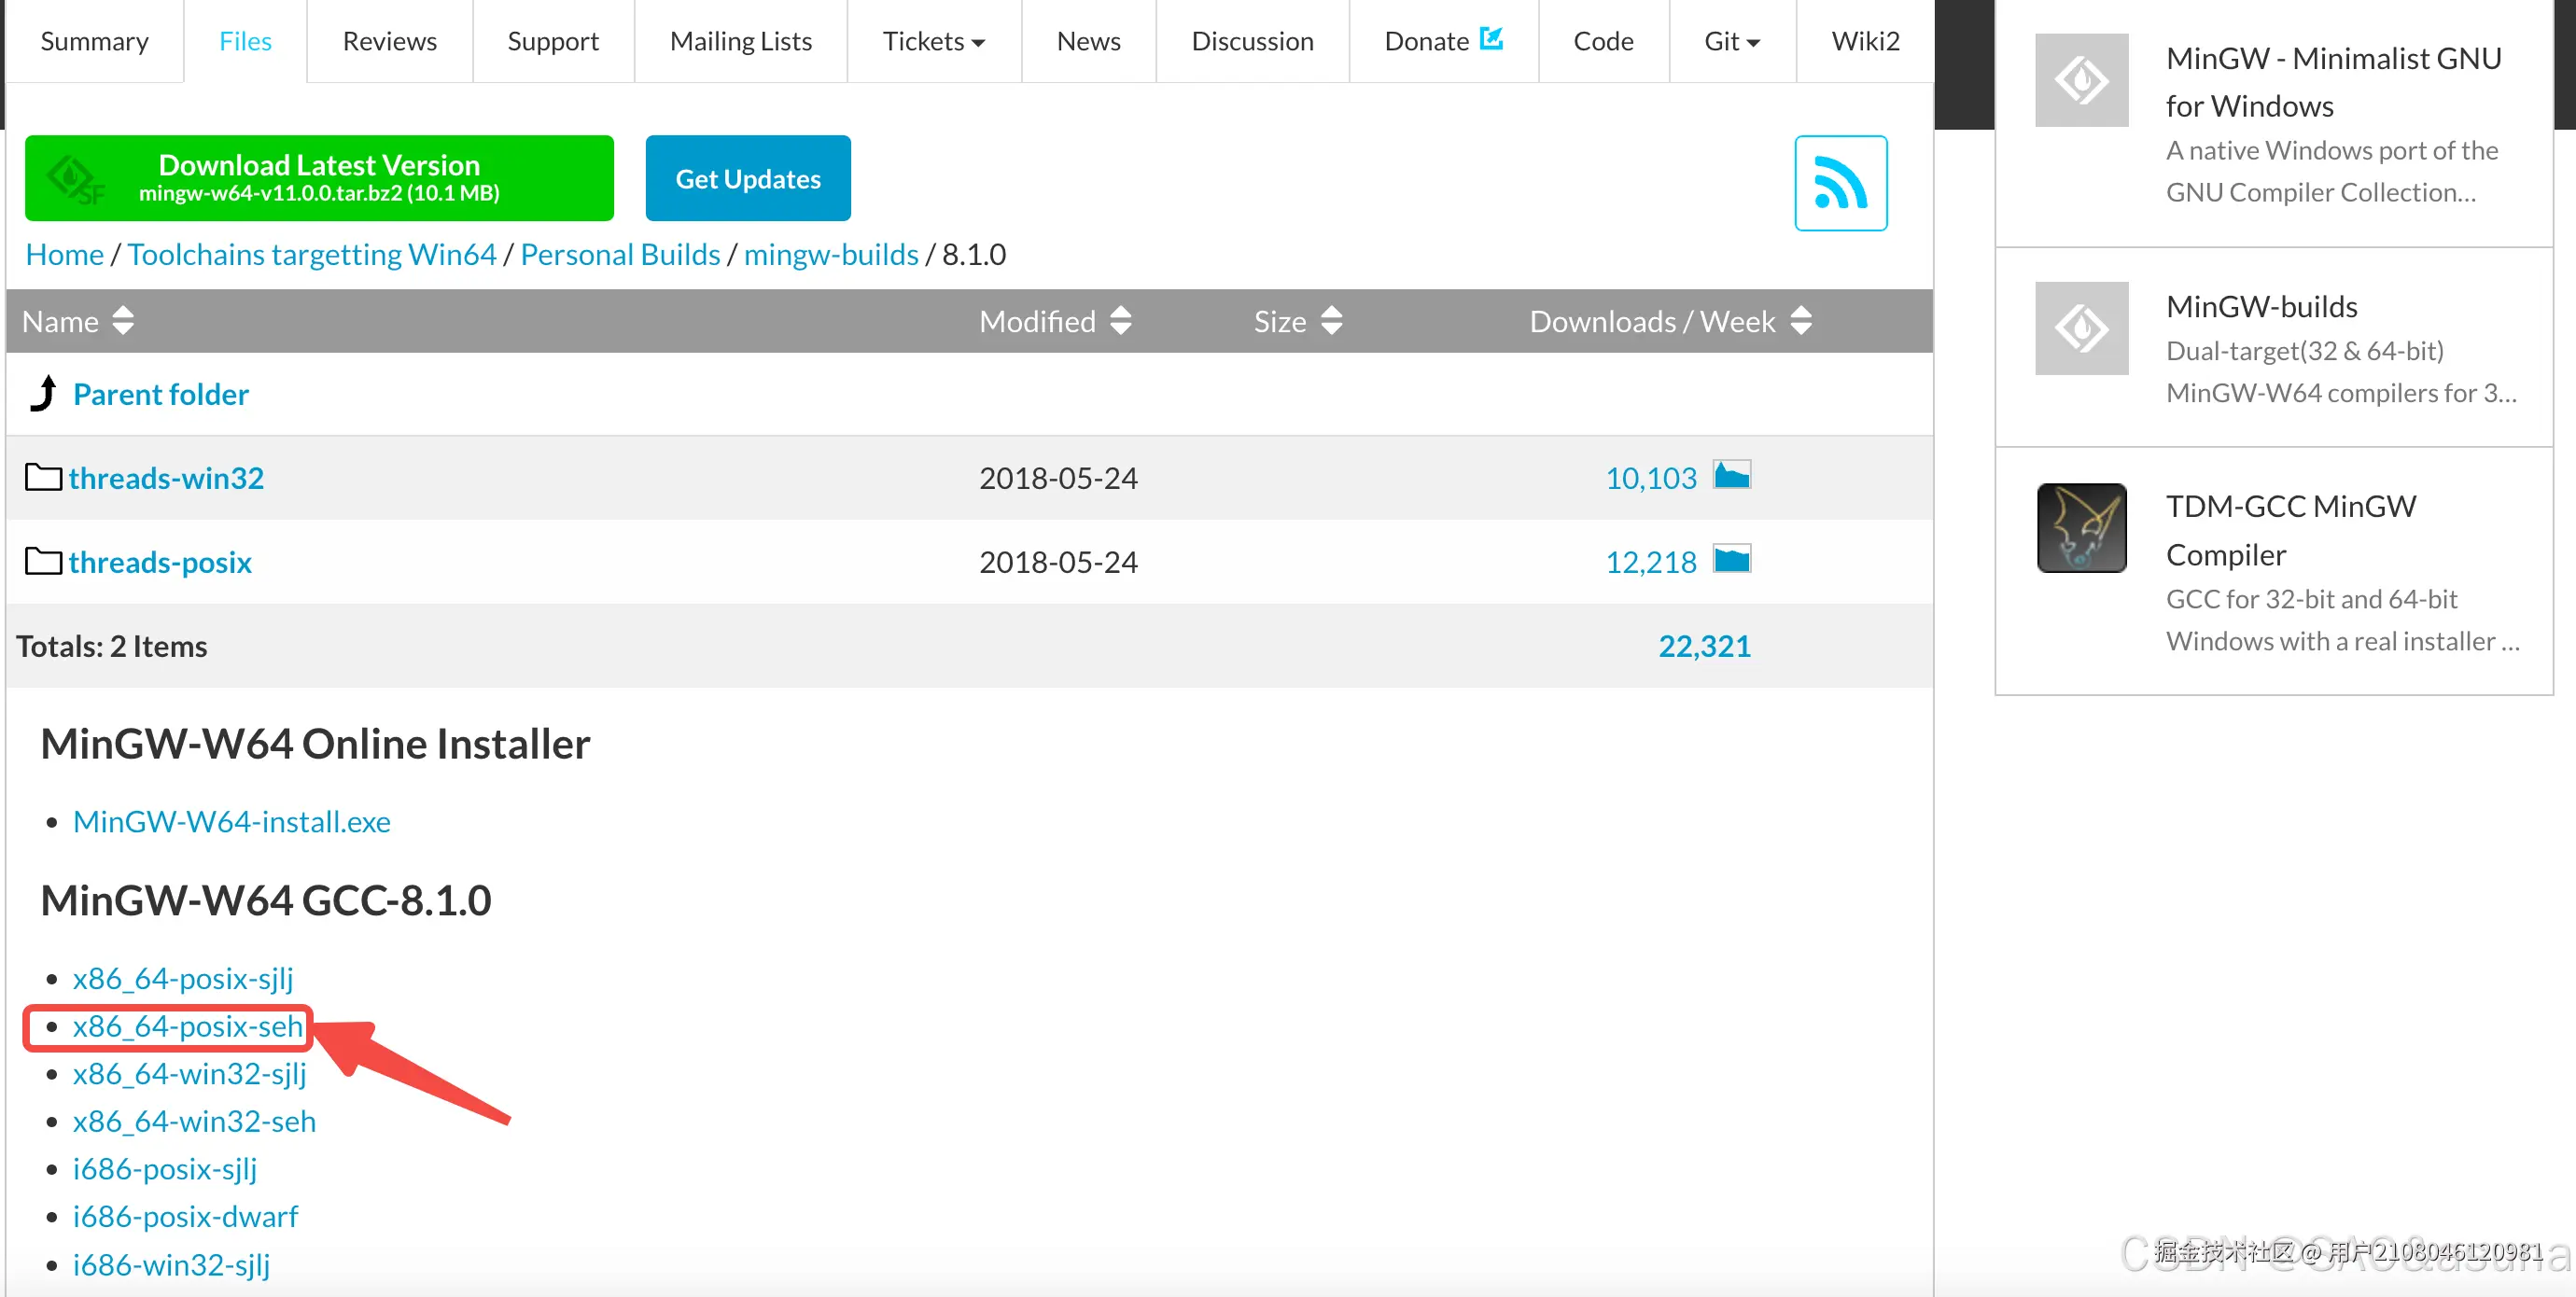Viewport: 2576px width, 1297px height.
Task: Click the RSS feed icon
Action: point(1840,183)
